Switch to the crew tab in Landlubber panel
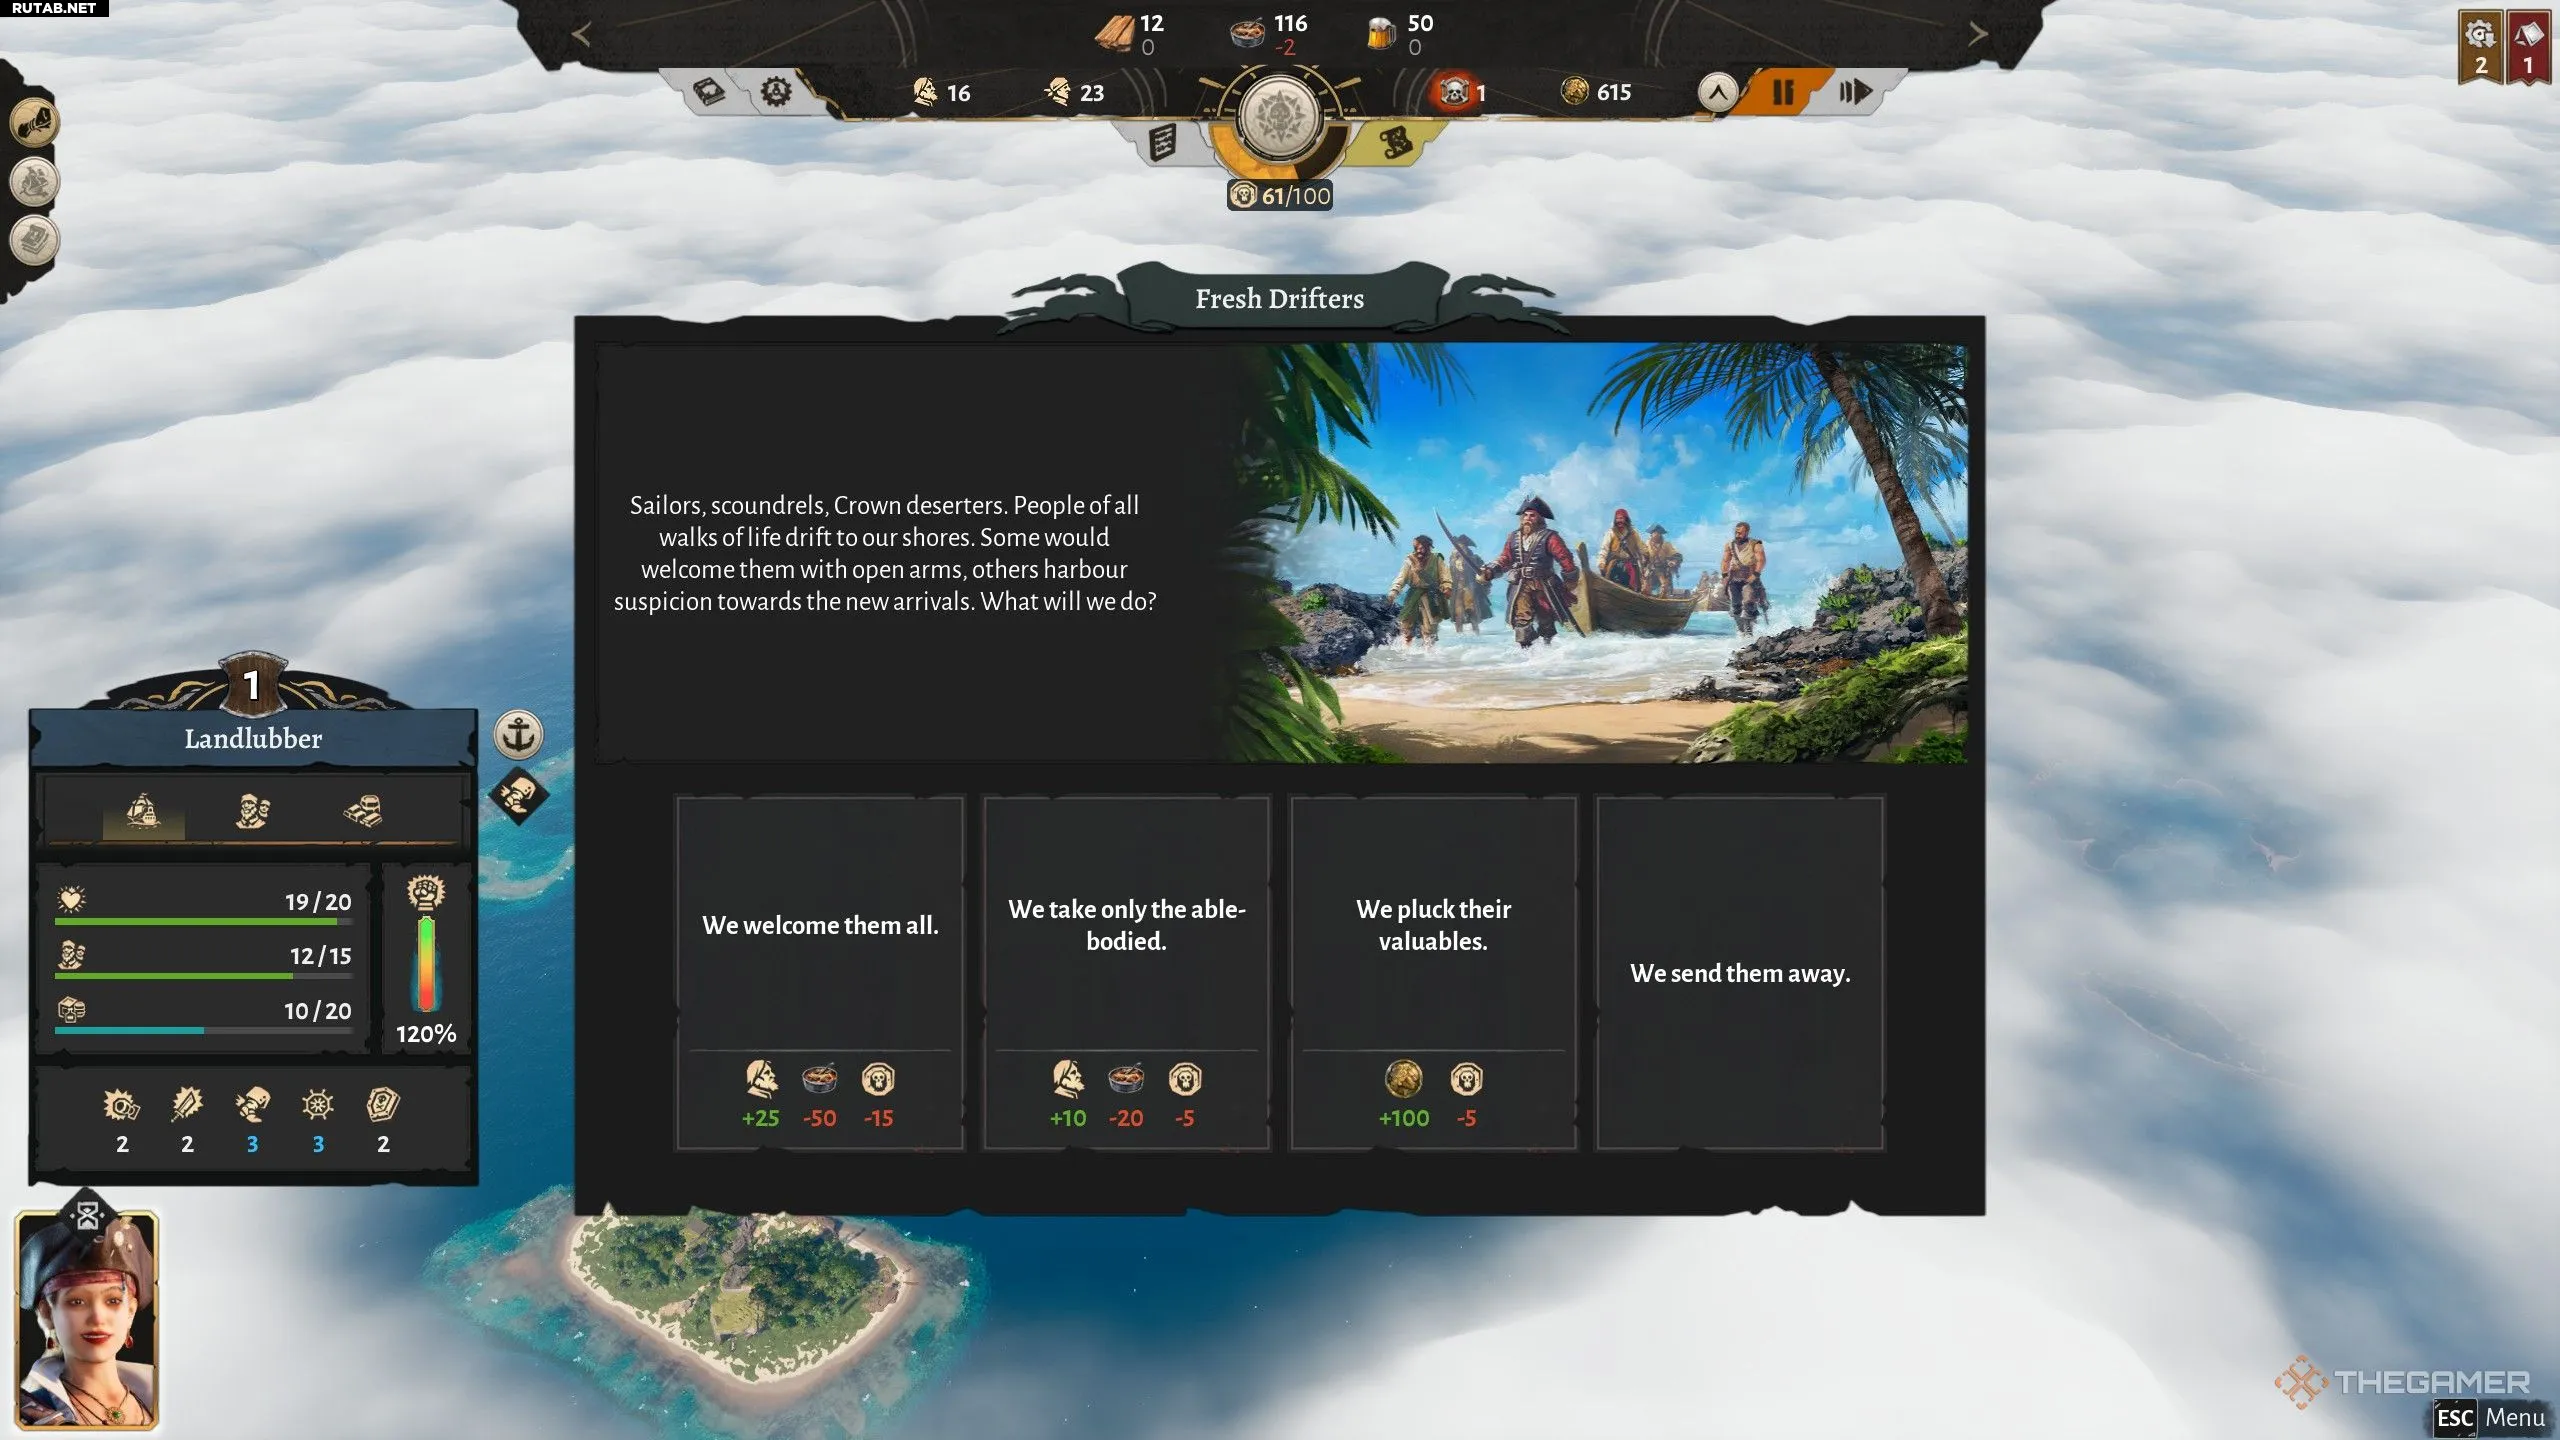 click(252, 811)
